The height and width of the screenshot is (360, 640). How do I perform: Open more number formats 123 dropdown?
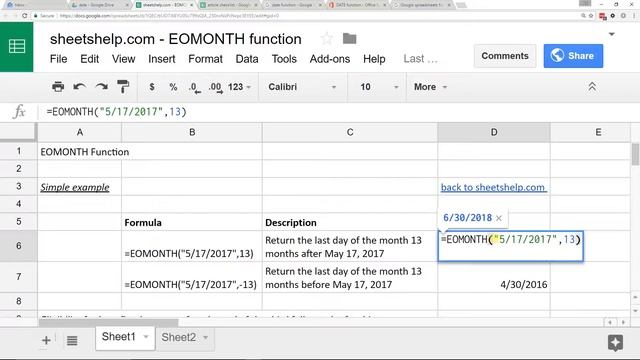click(x=239, y=87)
